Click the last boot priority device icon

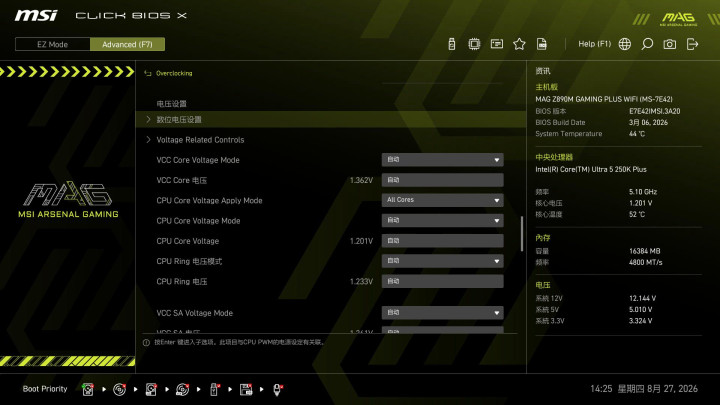(x=278, y=389)
